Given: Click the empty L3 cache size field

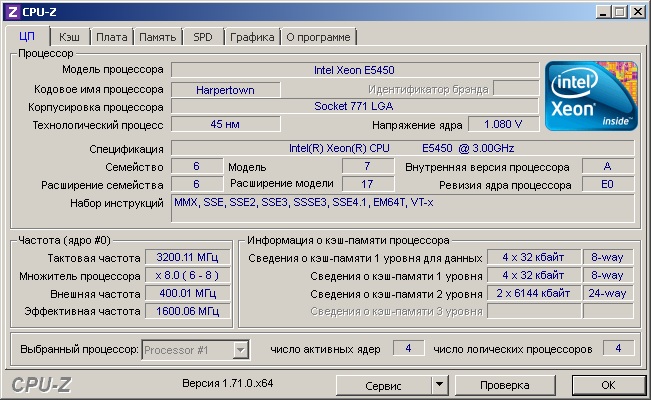Looking at the screenshot, I should (534, 311).
